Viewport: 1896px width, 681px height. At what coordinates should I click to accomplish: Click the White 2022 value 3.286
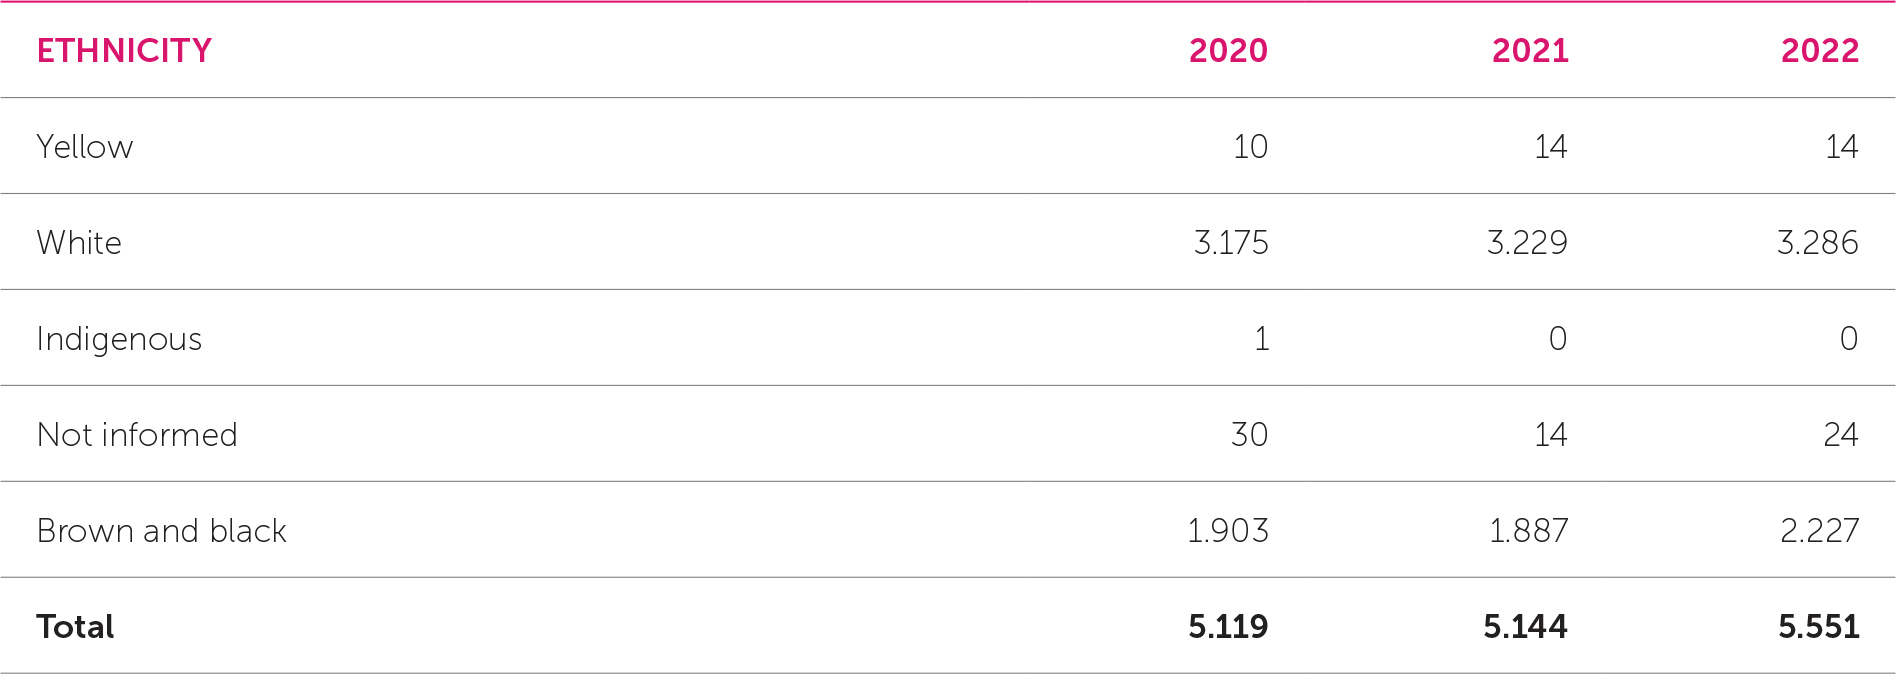tap(1817, 243)
